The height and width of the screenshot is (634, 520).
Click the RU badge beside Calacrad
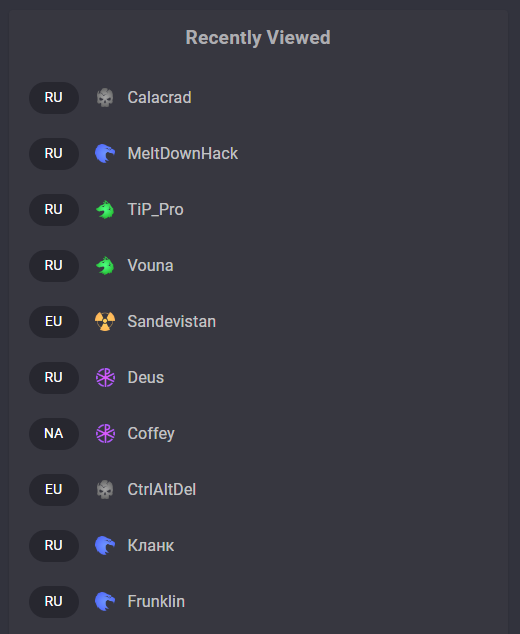tap(54, 98)
